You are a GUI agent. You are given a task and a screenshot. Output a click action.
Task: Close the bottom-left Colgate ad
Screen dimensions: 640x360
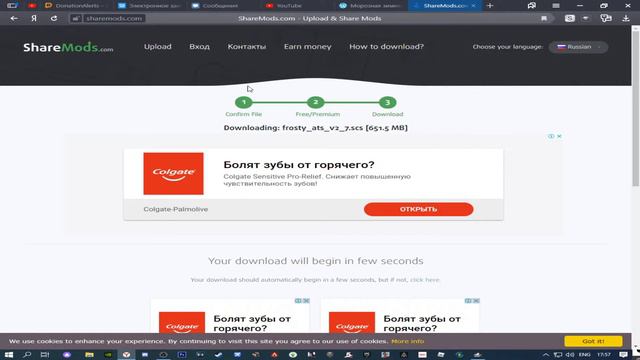coord(306,301)
